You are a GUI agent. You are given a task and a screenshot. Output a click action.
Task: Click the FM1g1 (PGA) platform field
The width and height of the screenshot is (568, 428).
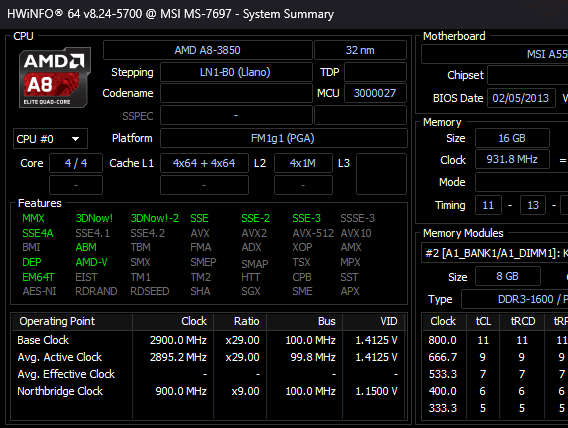[x=283, y=138]
